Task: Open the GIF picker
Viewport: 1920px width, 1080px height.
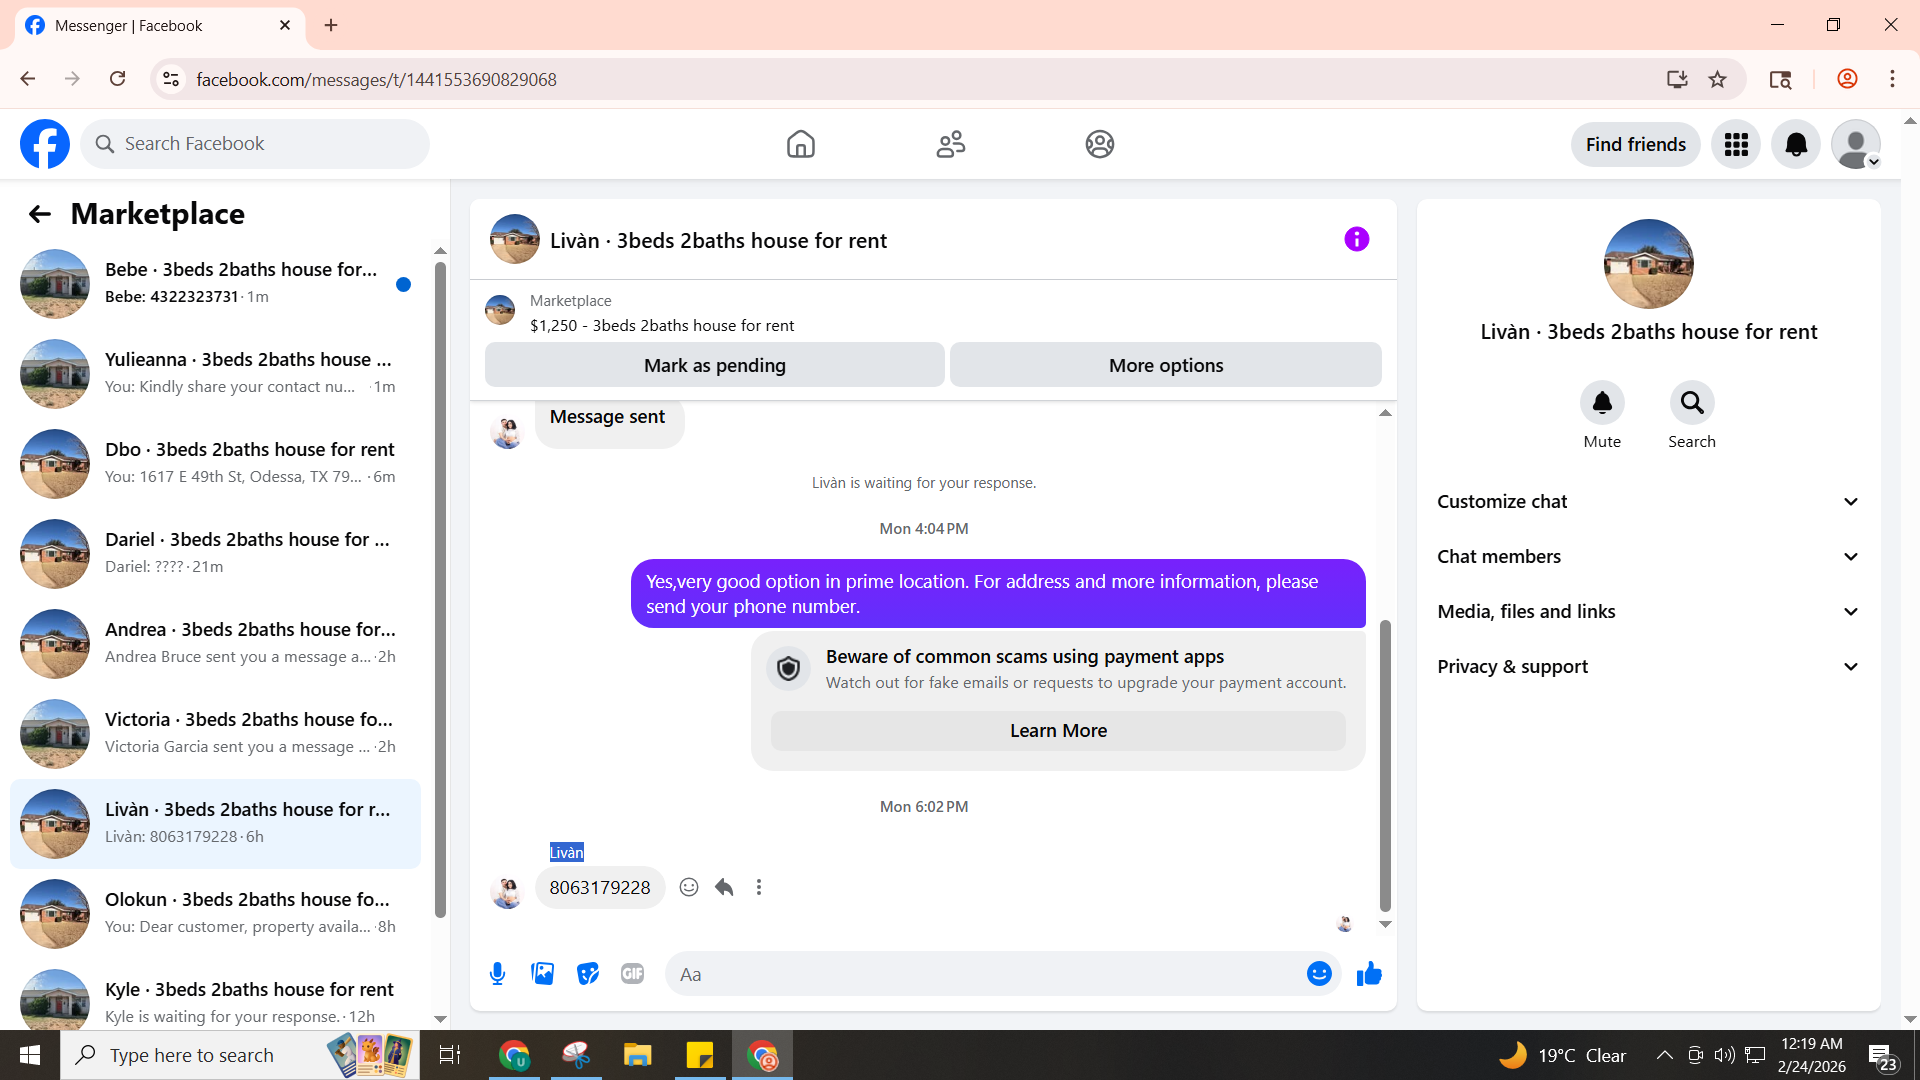Action: (632, 974)
